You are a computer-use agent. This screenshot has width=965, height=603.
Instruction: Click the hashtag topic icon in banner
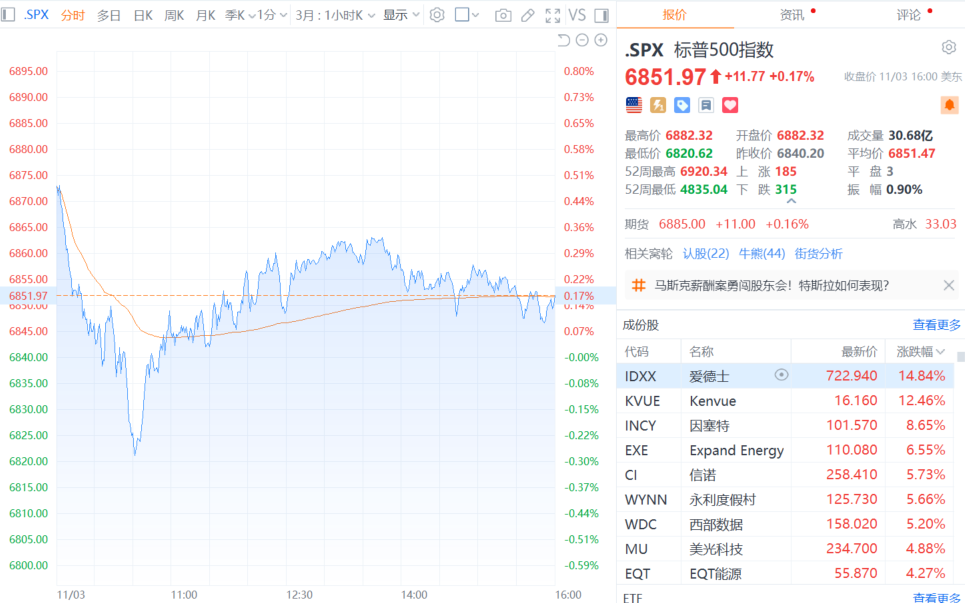(x=639, y=286)
